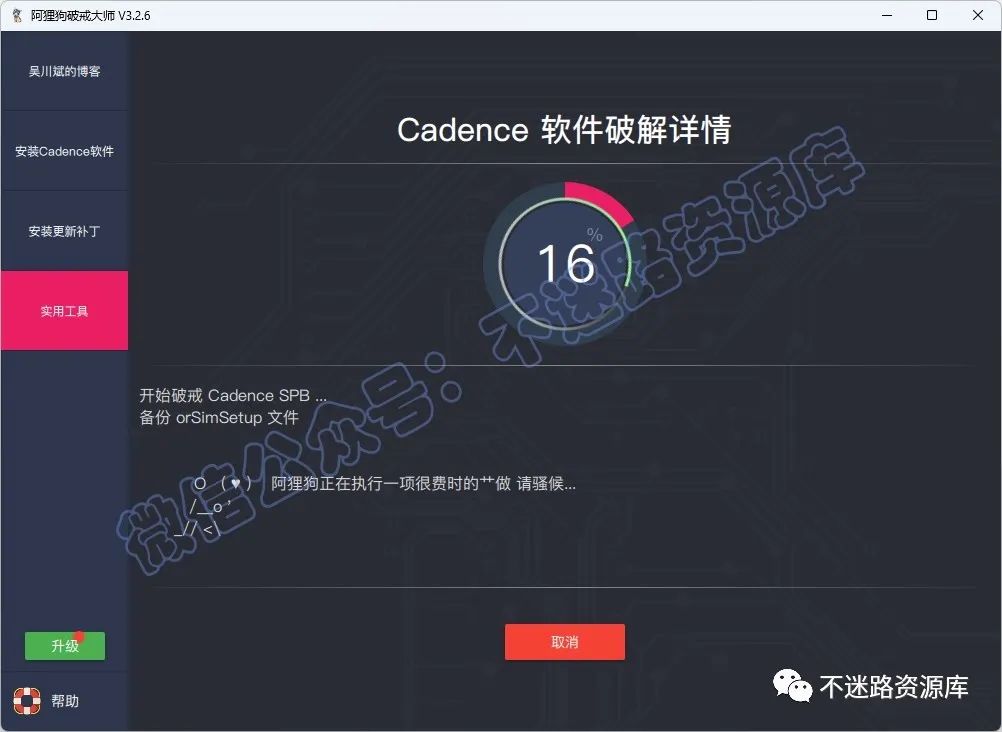Minimize the 阿狸狗破戒大师 window
Screen dimensions: 1002x732
(887, 15)
